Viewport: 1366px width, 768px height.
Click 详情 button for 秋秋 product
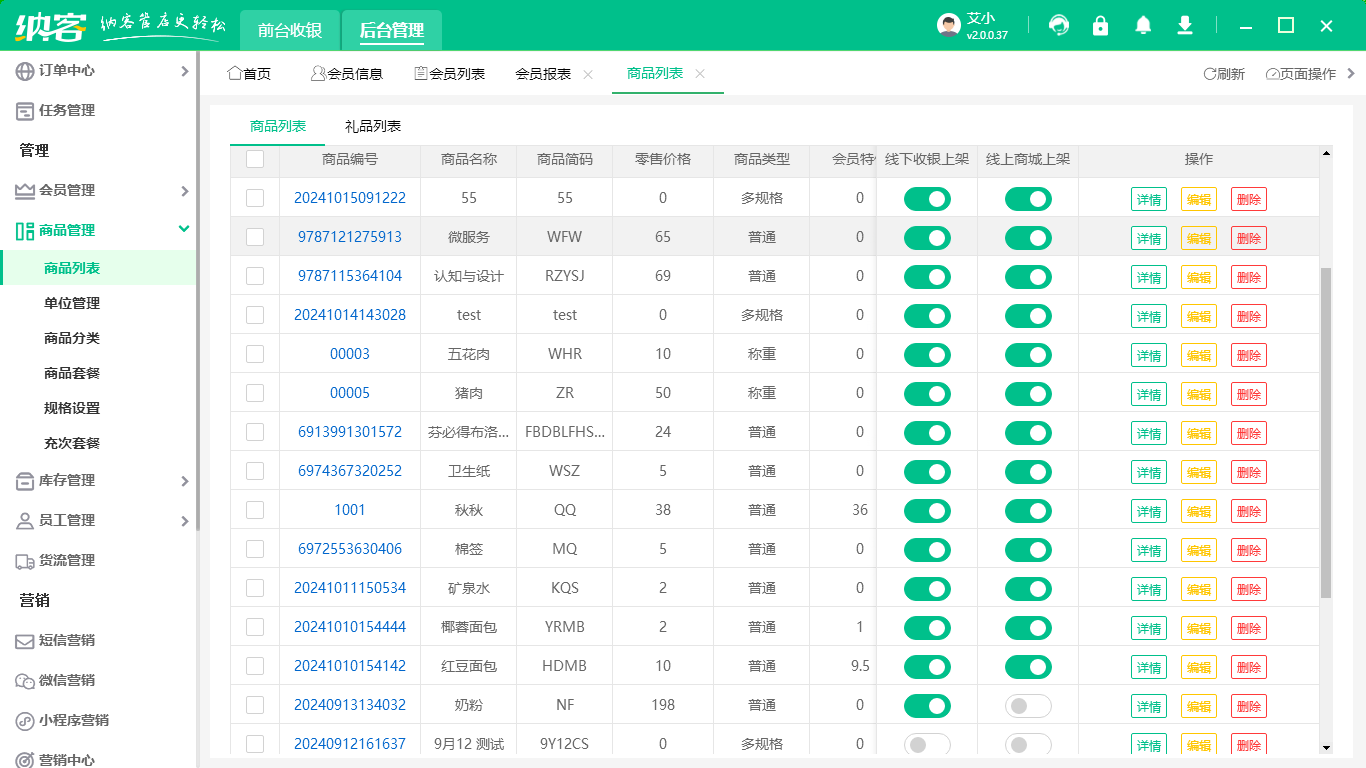[x=1149, y=510]
